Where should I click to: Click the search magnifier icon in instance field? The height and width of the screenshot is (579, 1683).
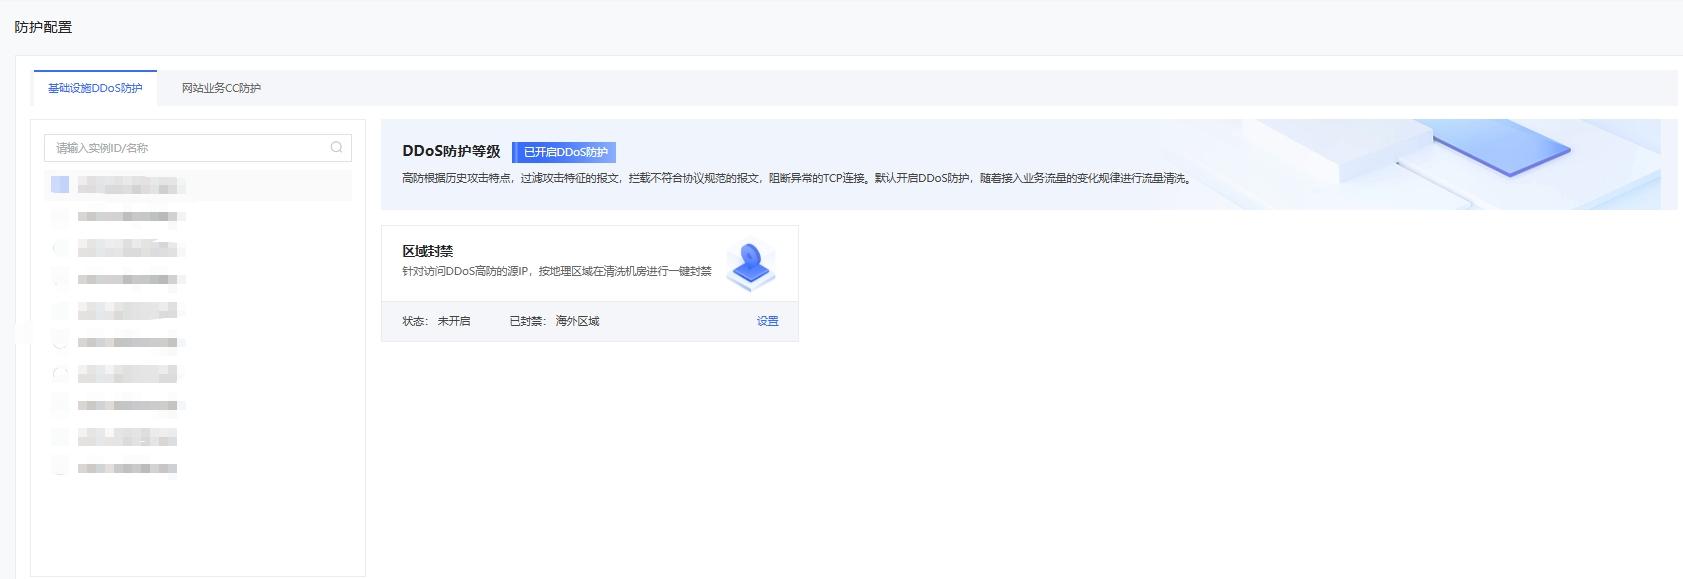337,148
